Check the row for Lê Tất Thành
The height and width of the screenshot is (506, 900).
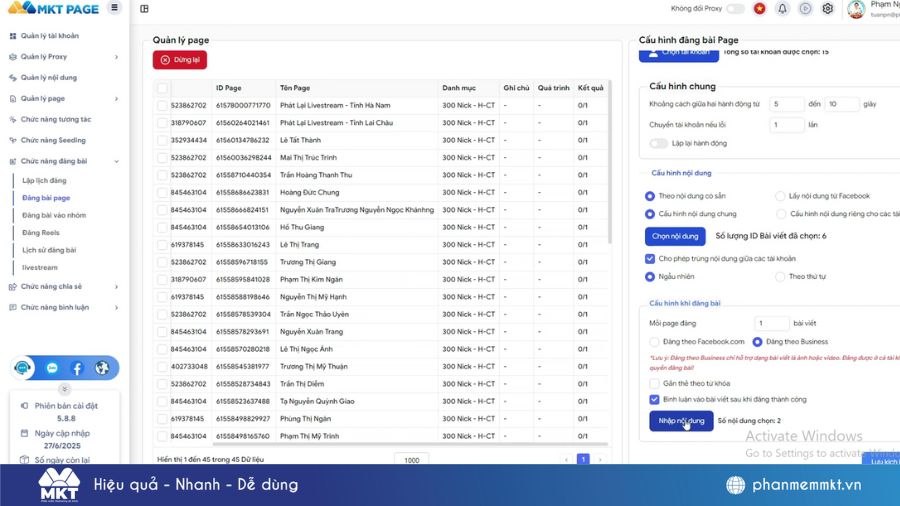click(162, 141)
